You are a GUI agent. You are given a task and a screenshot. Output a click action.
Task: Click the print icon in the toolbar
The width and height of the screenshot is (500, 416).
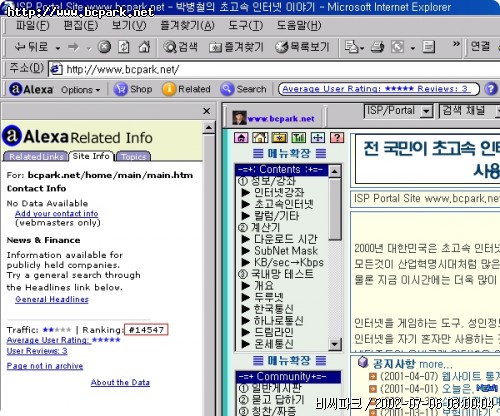click(377, 47)
